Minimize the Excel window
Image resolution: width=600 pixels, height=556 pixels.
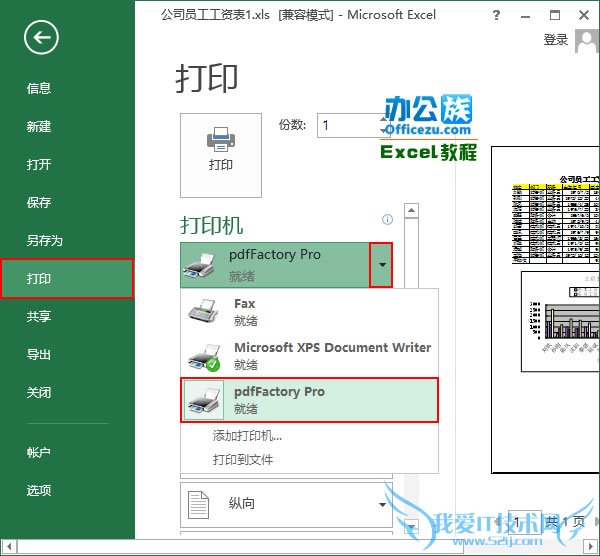[x=525, y=16]
